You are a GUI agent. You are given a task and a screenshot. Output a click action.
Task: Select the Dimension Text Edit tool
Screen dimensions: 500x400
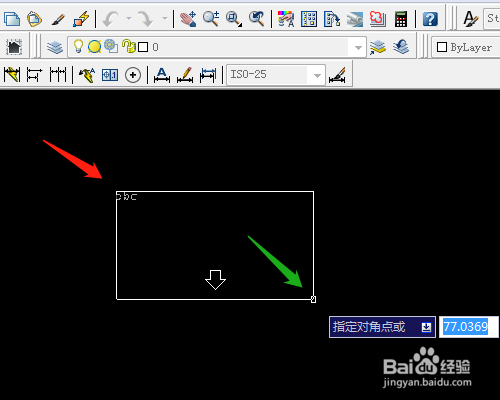point(185,75)
